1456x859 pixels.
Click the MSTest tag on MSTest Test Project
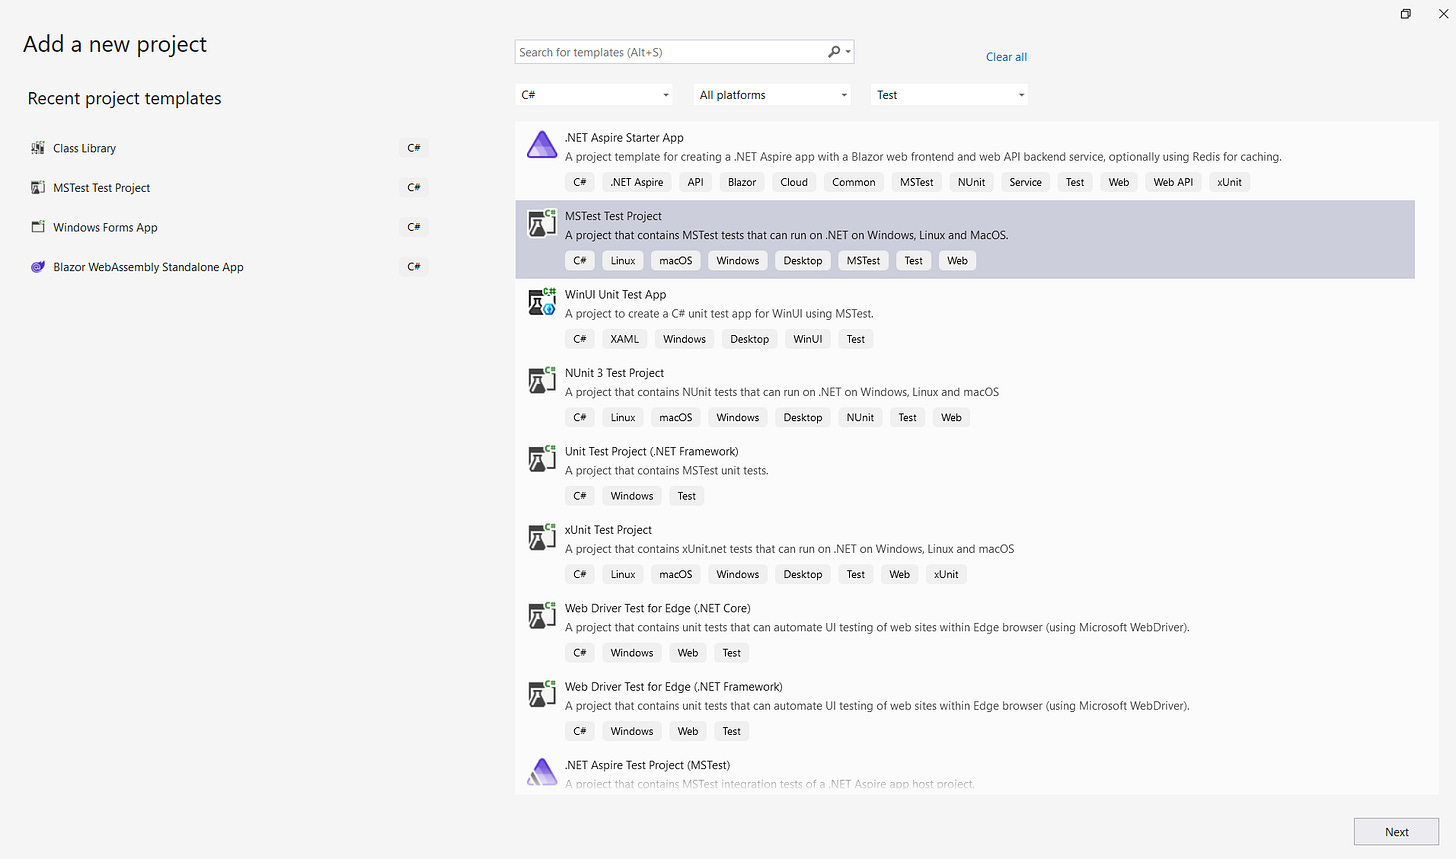[863, 261]
